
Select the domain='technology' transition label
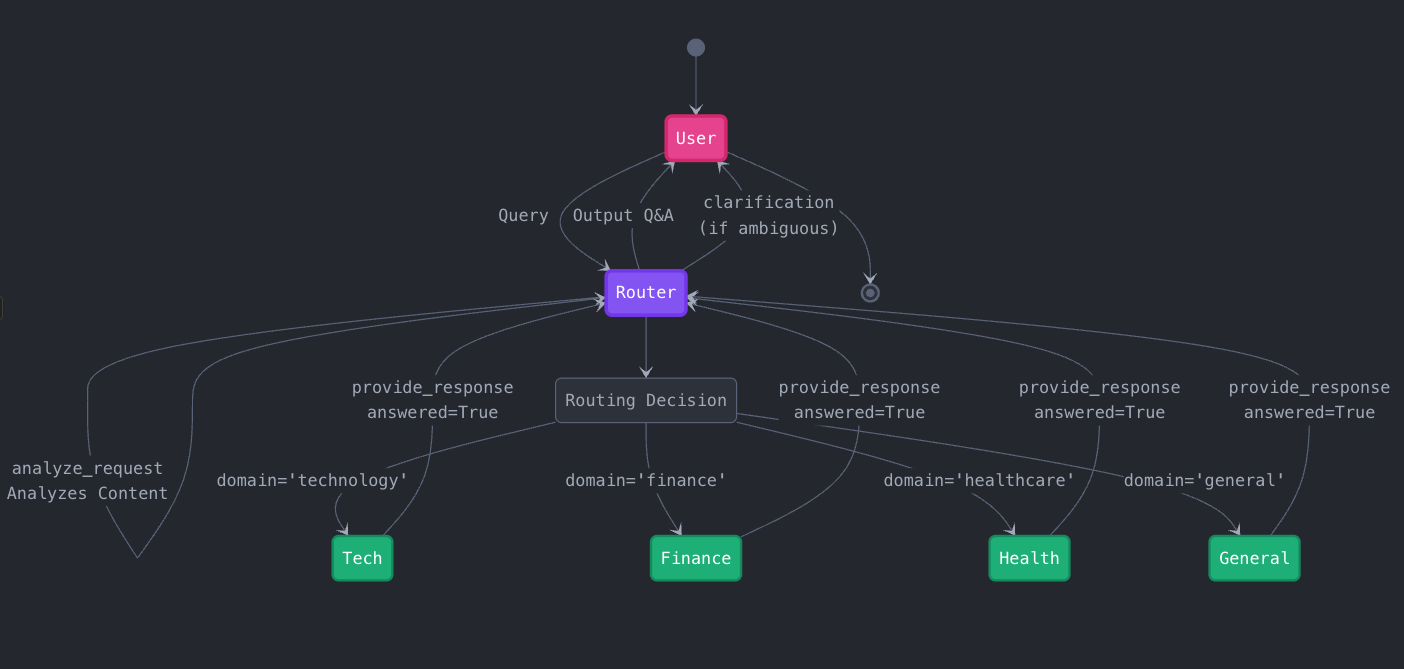[312, 480]
